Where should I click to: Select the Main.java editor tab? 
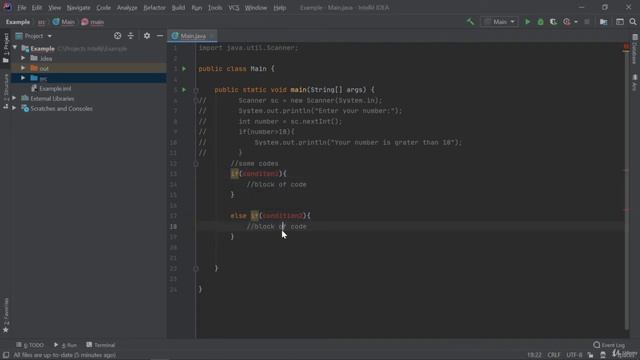193,36
